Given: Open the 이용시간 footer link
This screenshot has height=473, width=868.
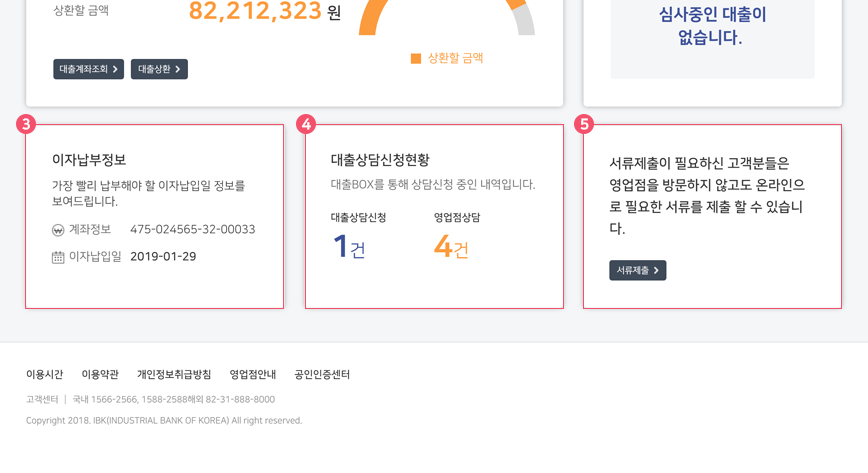Looking at the screenshot, I should click(45, 374).
